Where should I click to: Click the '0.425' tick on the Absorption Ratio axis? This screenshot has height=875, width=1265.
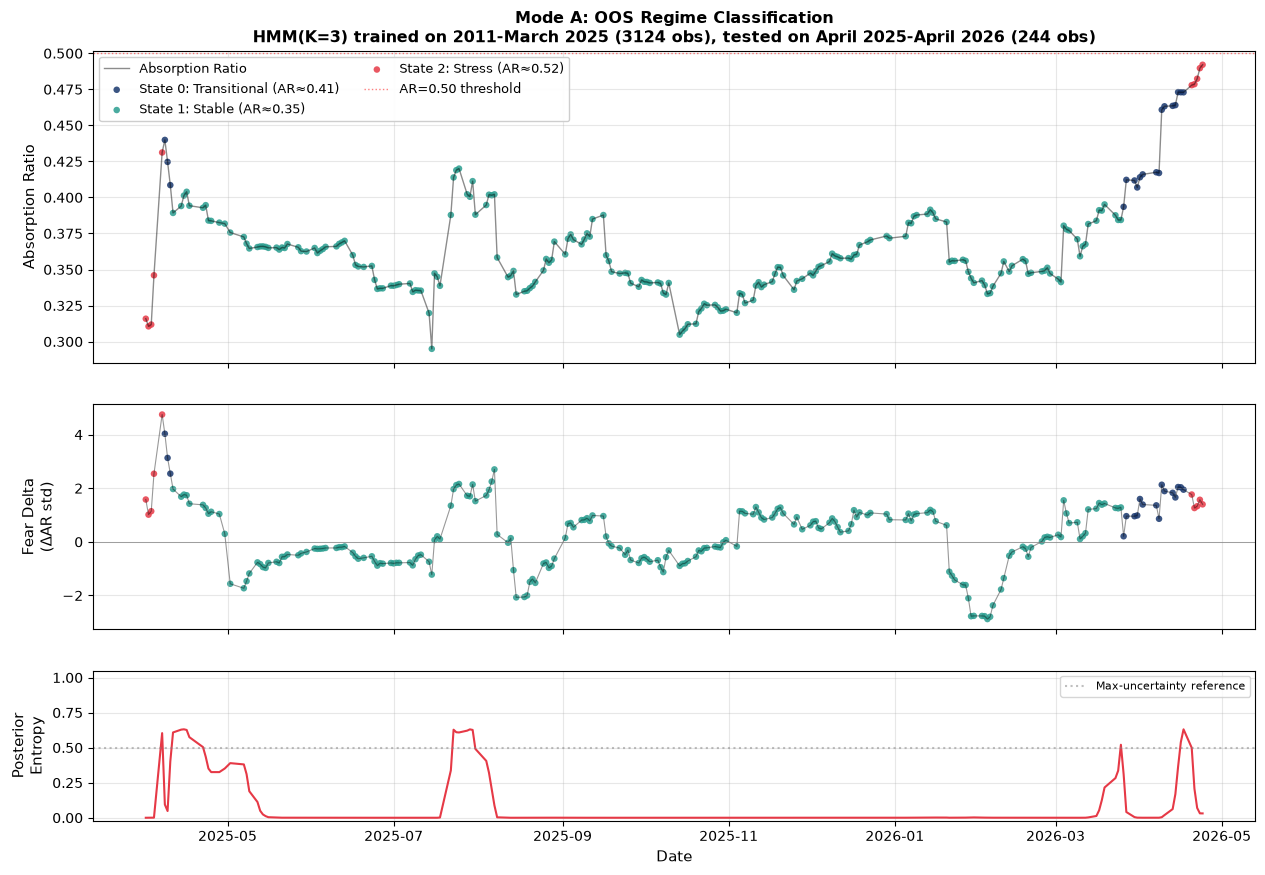(x=65, y=162)
